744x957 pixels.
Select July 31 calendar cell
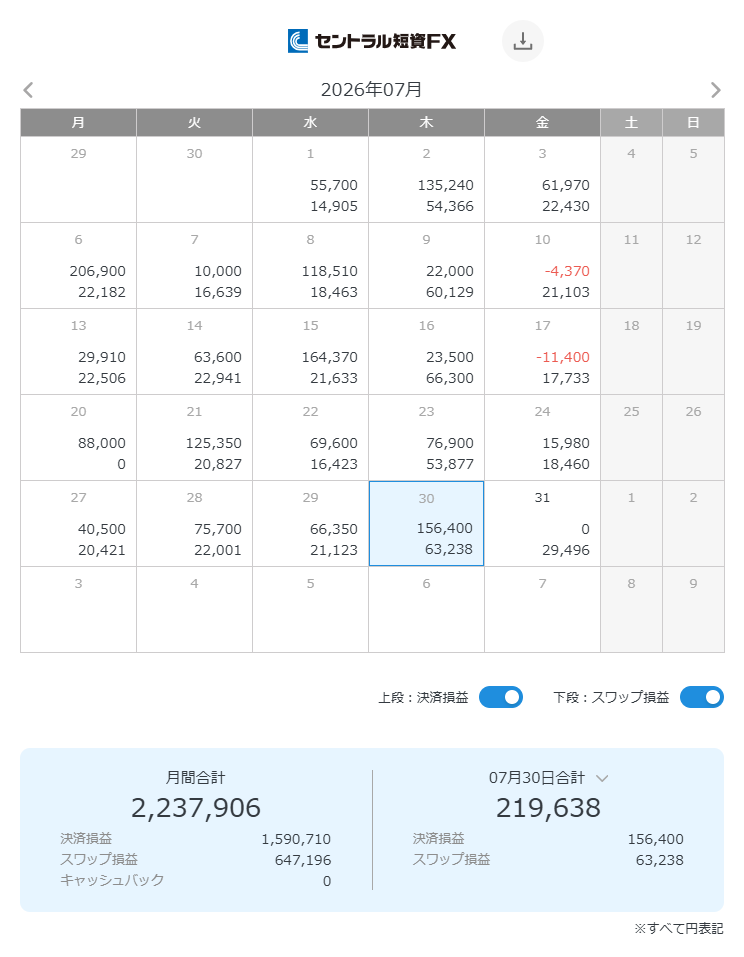[543, 524]
